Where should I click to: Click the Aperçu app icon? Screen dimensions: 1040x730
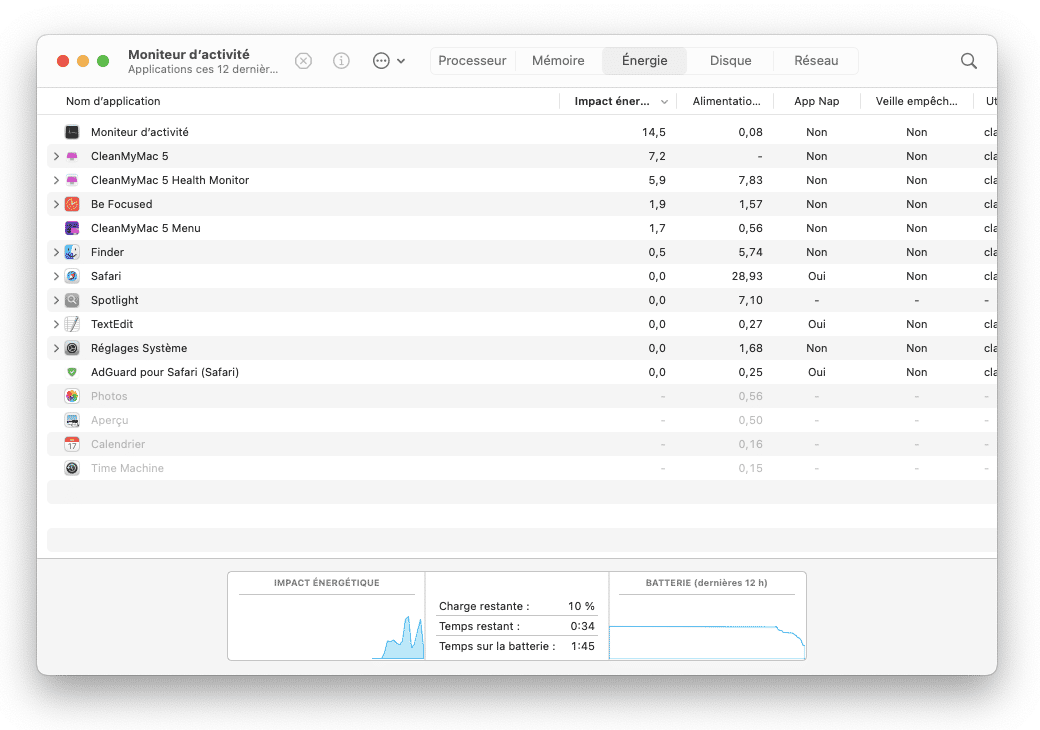coord(72,420)
